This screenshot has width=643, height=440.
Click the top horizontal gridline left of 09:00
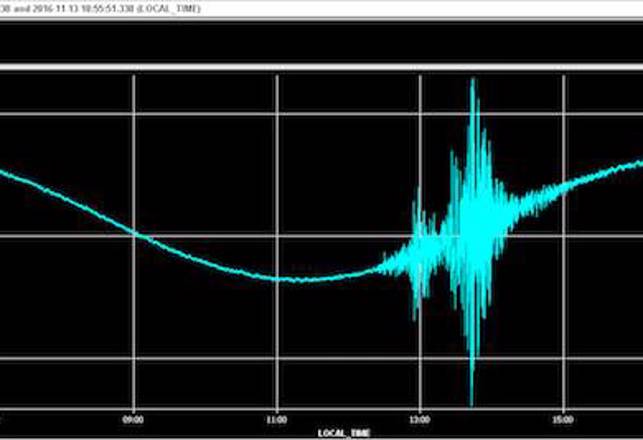click(60, 113)
